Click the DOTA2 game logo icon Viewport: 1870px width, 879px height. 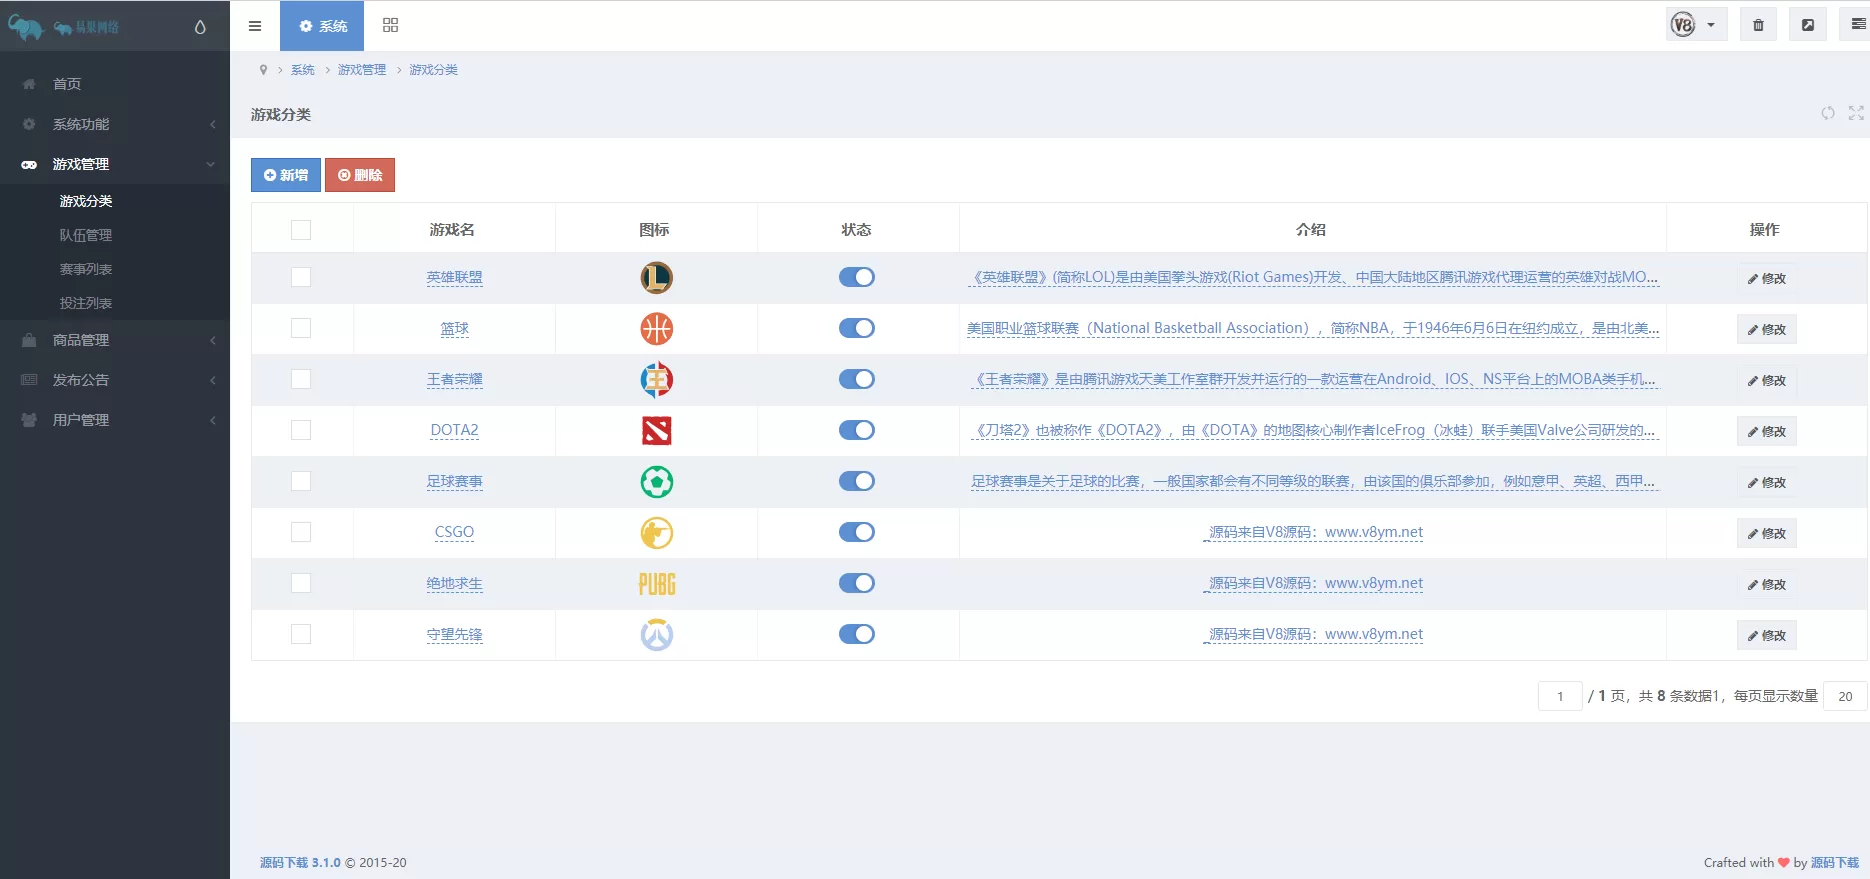[x=656, y=430]
